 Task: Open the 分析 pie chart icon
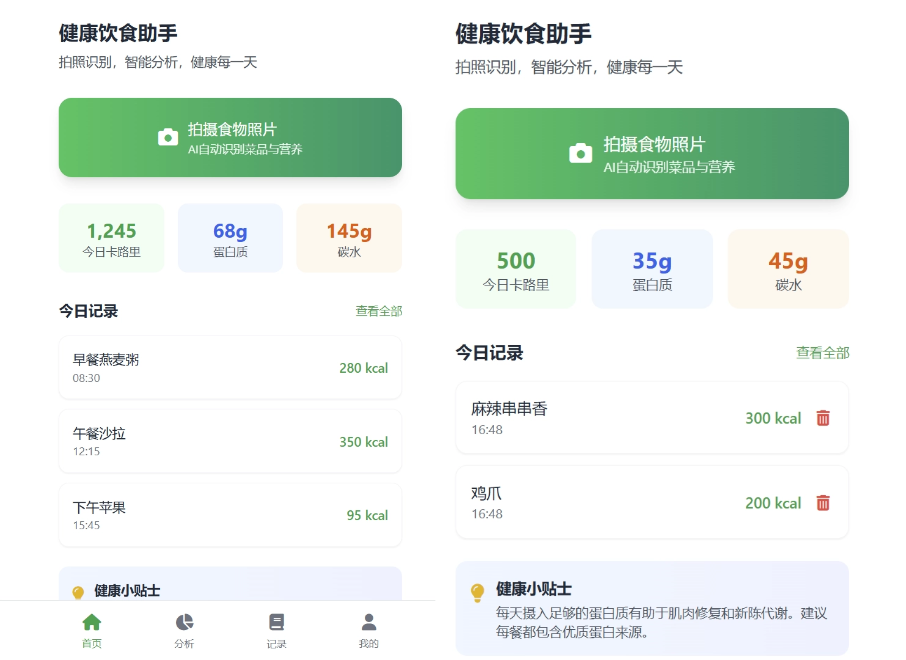point(184,622)
